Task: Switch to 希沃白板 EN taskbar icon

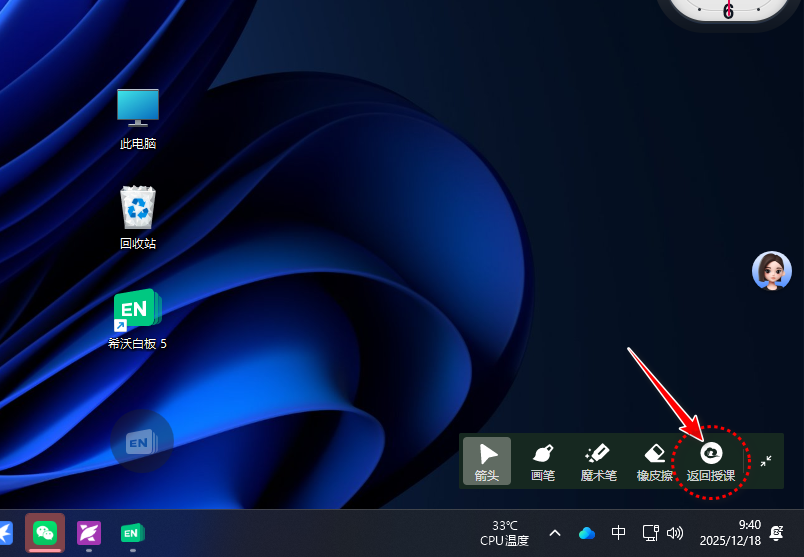Action: click(x=132, y=533)
